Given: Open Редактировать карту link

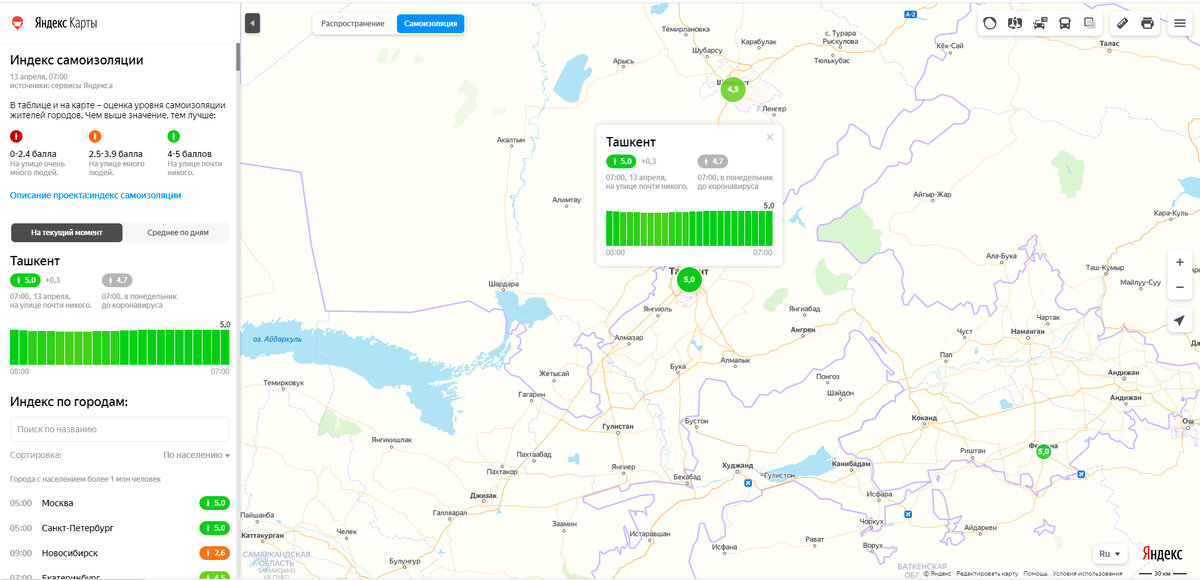Looking at the screenshot, I should tap(987, 573).
